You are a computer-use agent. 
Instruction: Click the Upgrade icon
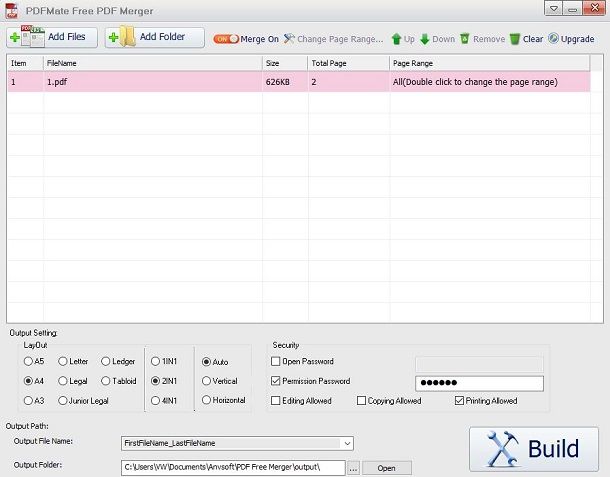pyautogui.click(x=554, y=39)
